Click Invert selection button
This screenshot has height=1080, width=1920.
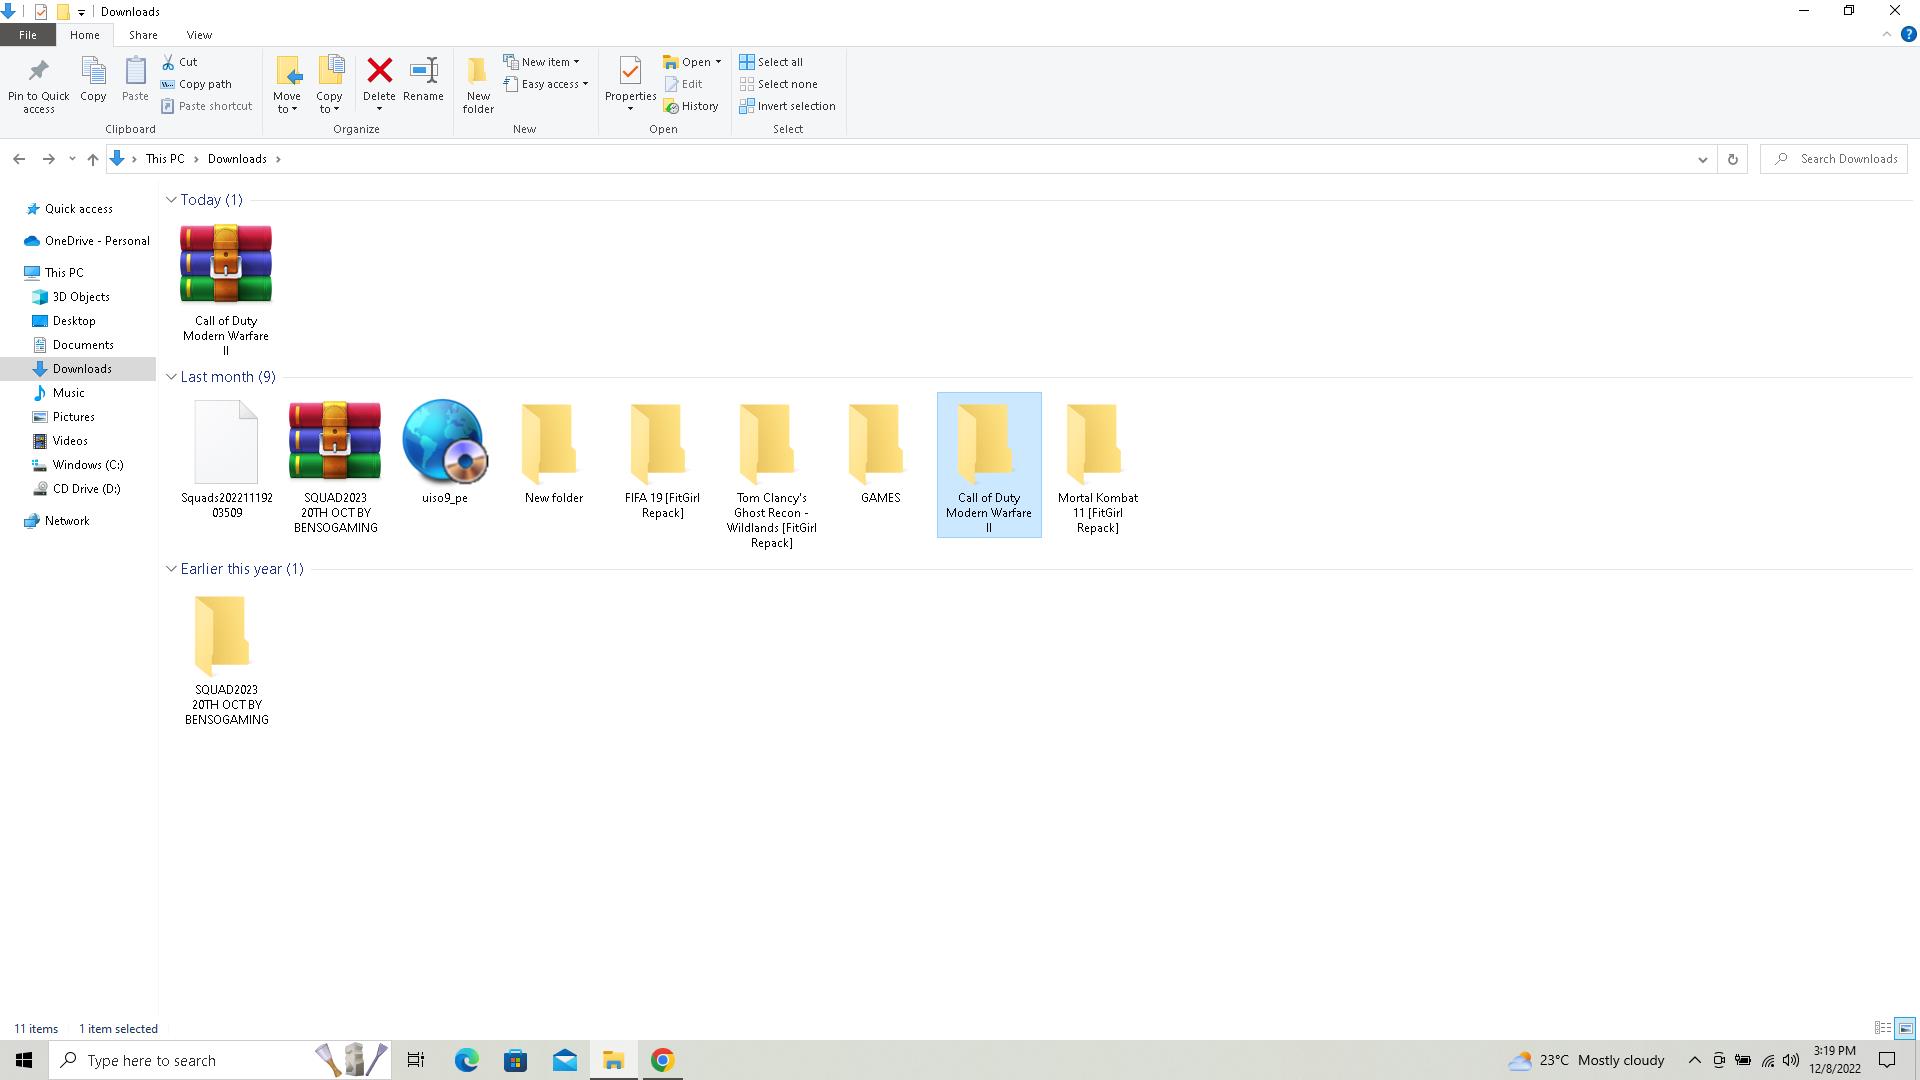tap(787, 106)
